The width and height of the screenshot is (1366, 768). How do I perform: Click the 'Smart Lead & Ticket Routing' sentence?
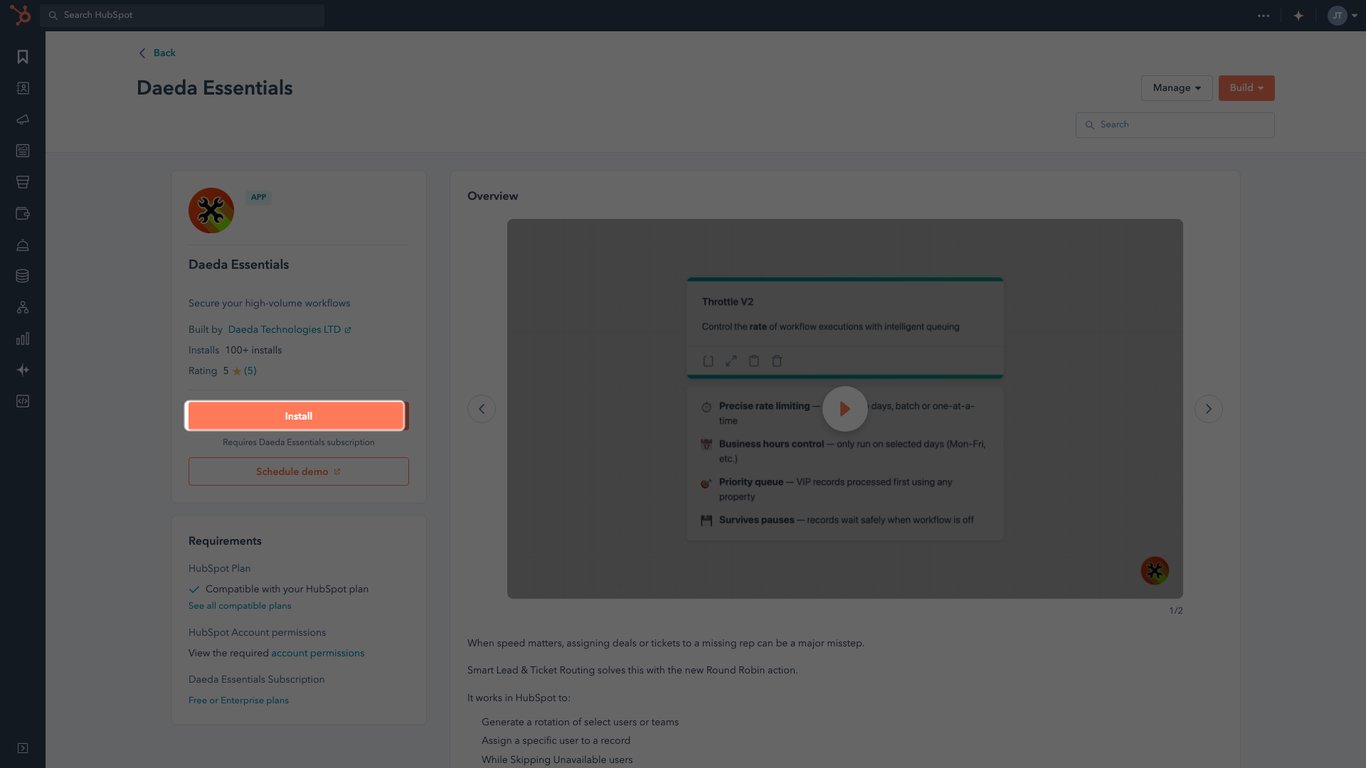tap(632, 670)
